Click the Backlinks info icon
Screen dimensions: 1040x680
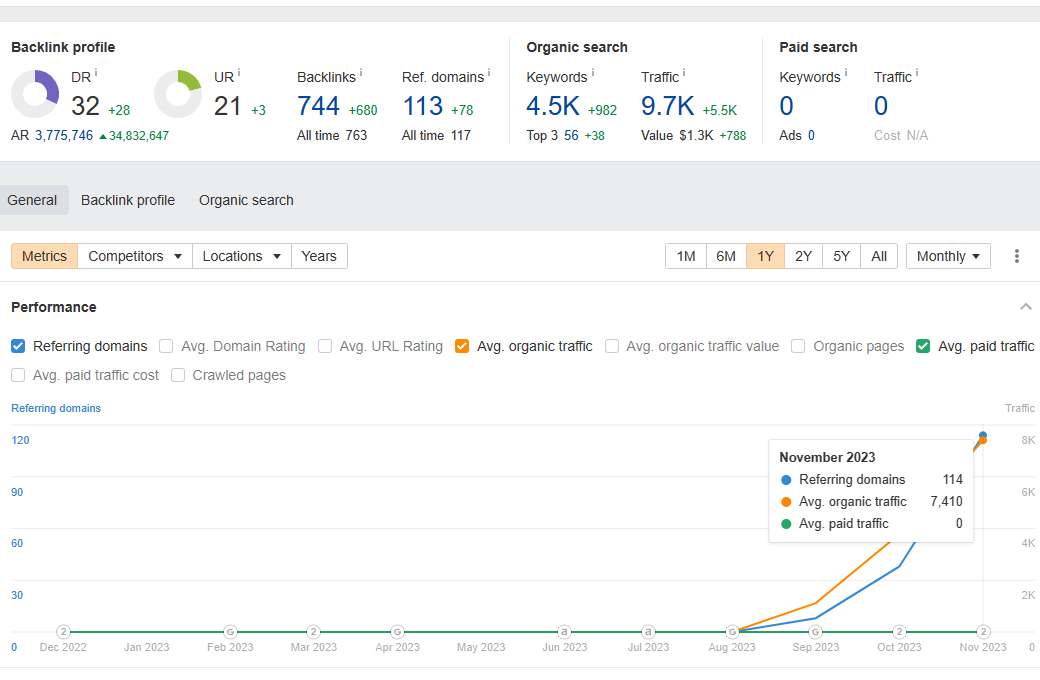(x=361, y=72)
